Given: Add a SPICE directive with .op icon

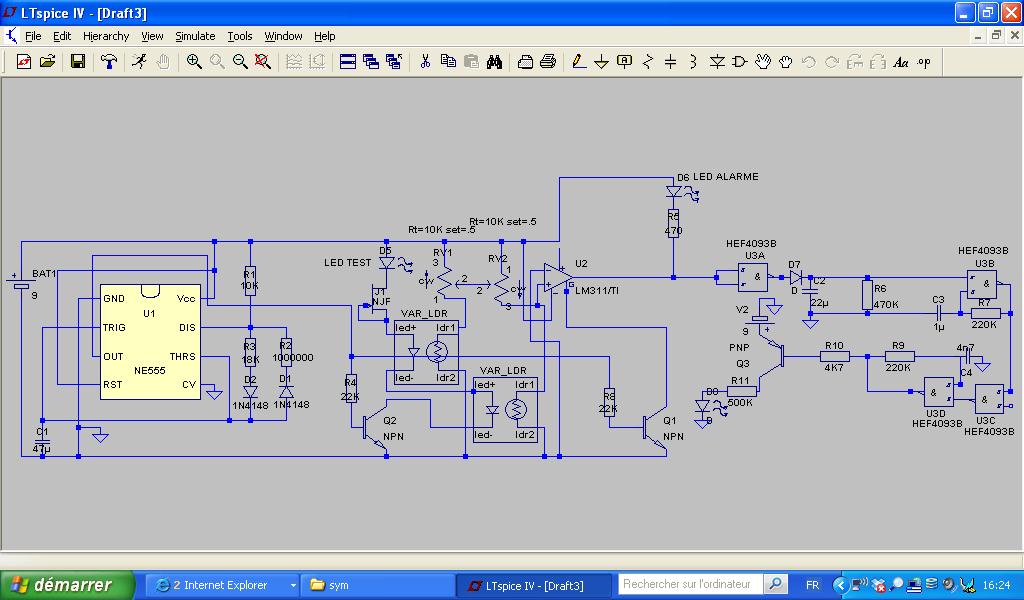Looking at the screenshot, I should pos(924,62).
